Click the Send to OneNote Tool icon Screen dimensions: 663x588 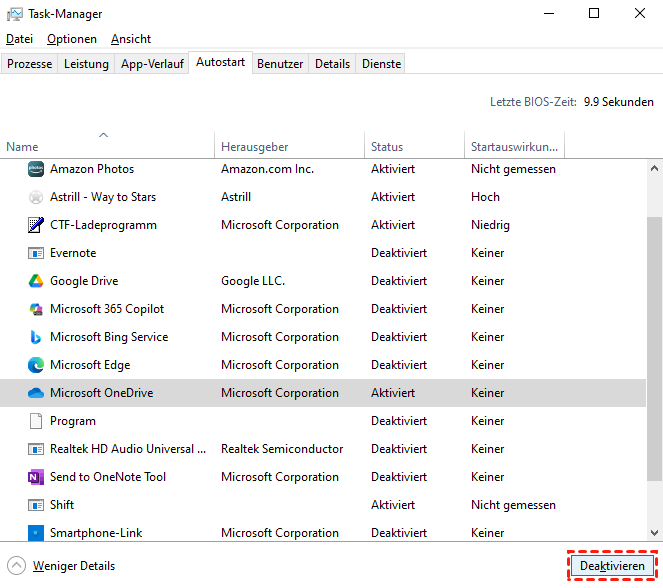(36, 477)
